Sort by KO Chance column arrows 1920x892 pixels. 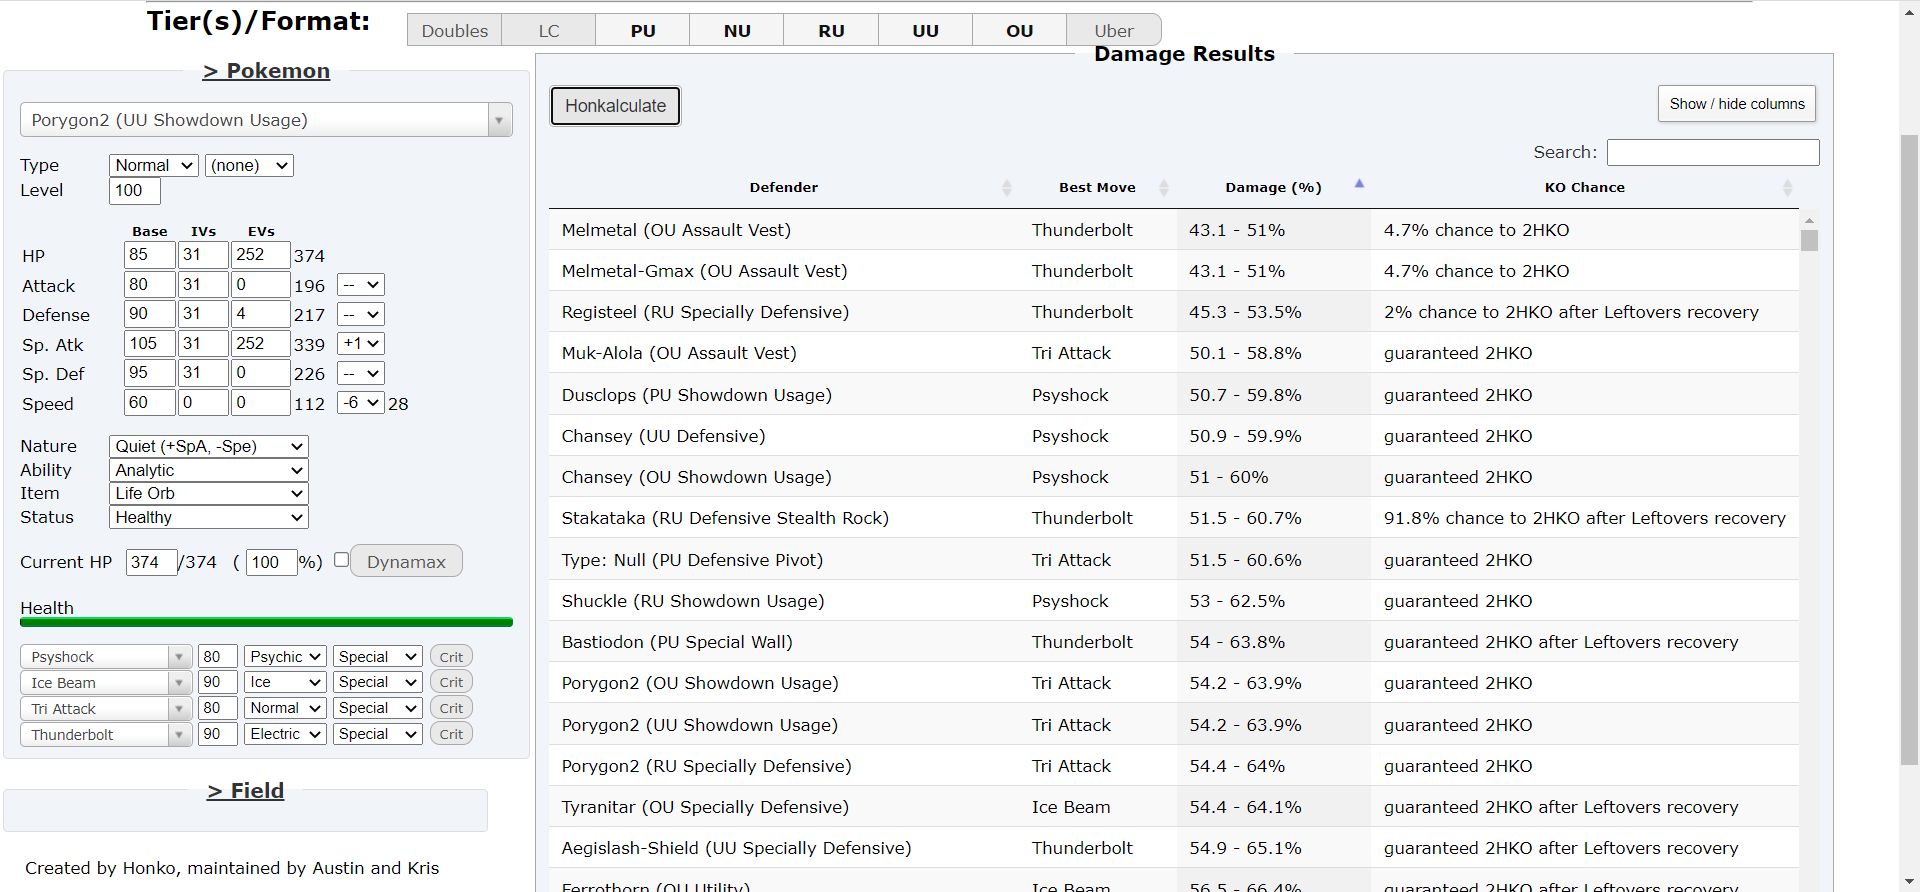coord(1787,188)
